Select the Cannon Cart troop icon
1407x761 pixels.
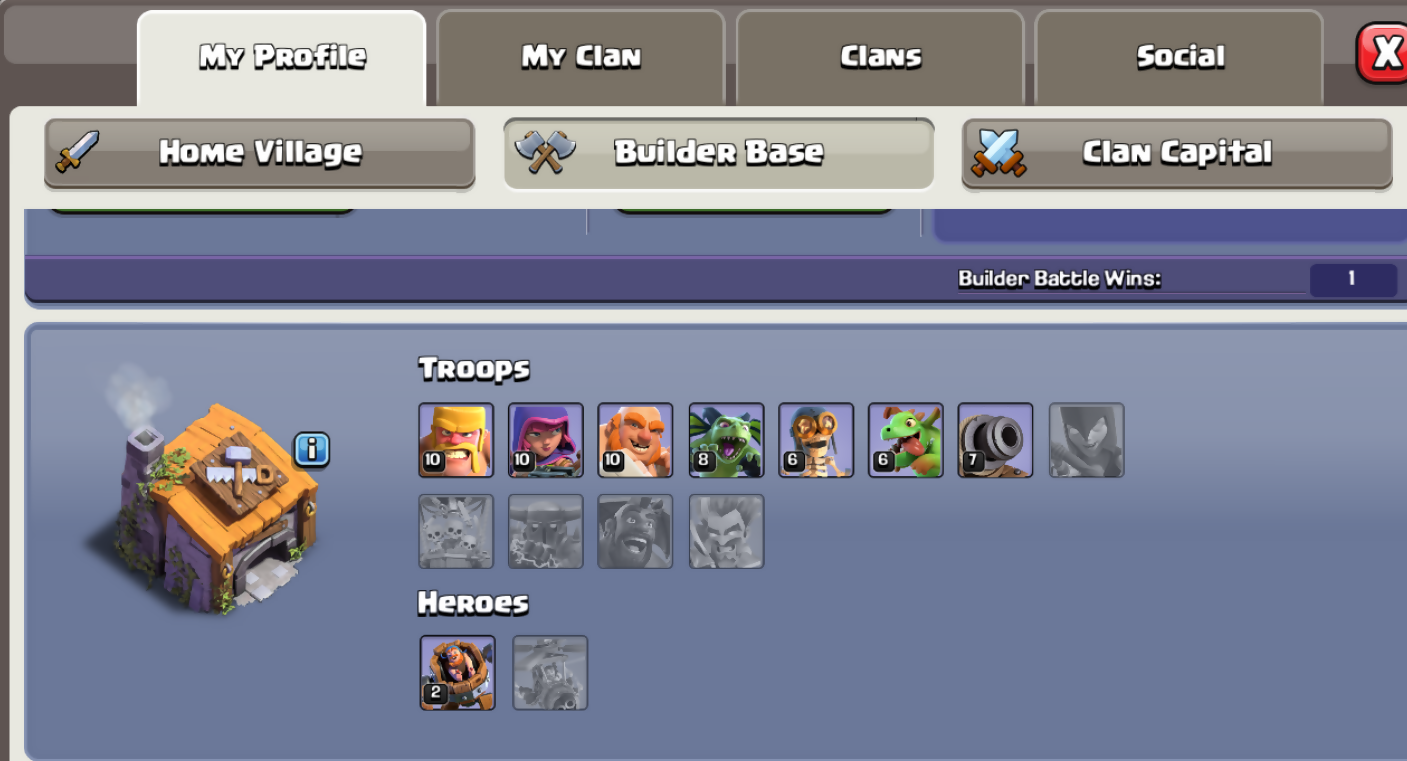(x=995, y=440)
